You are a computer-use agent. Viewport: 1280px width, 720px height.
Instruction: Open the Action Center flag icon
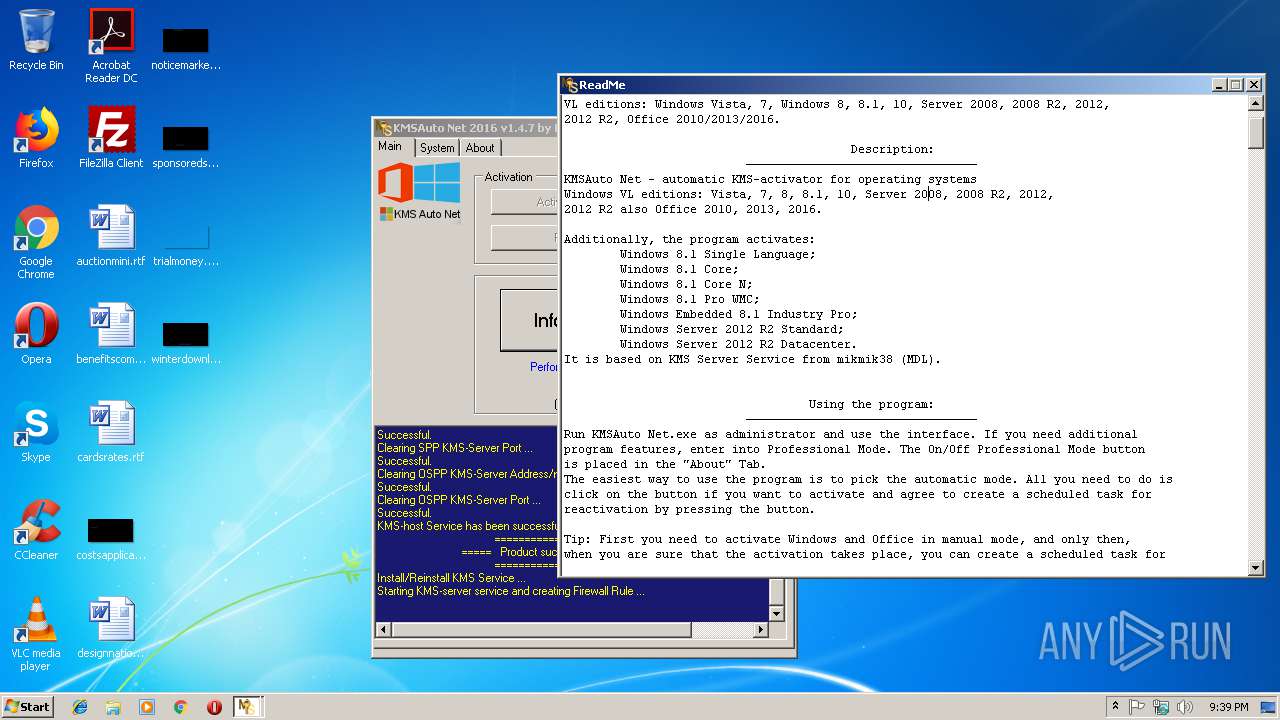[1137, 707]
